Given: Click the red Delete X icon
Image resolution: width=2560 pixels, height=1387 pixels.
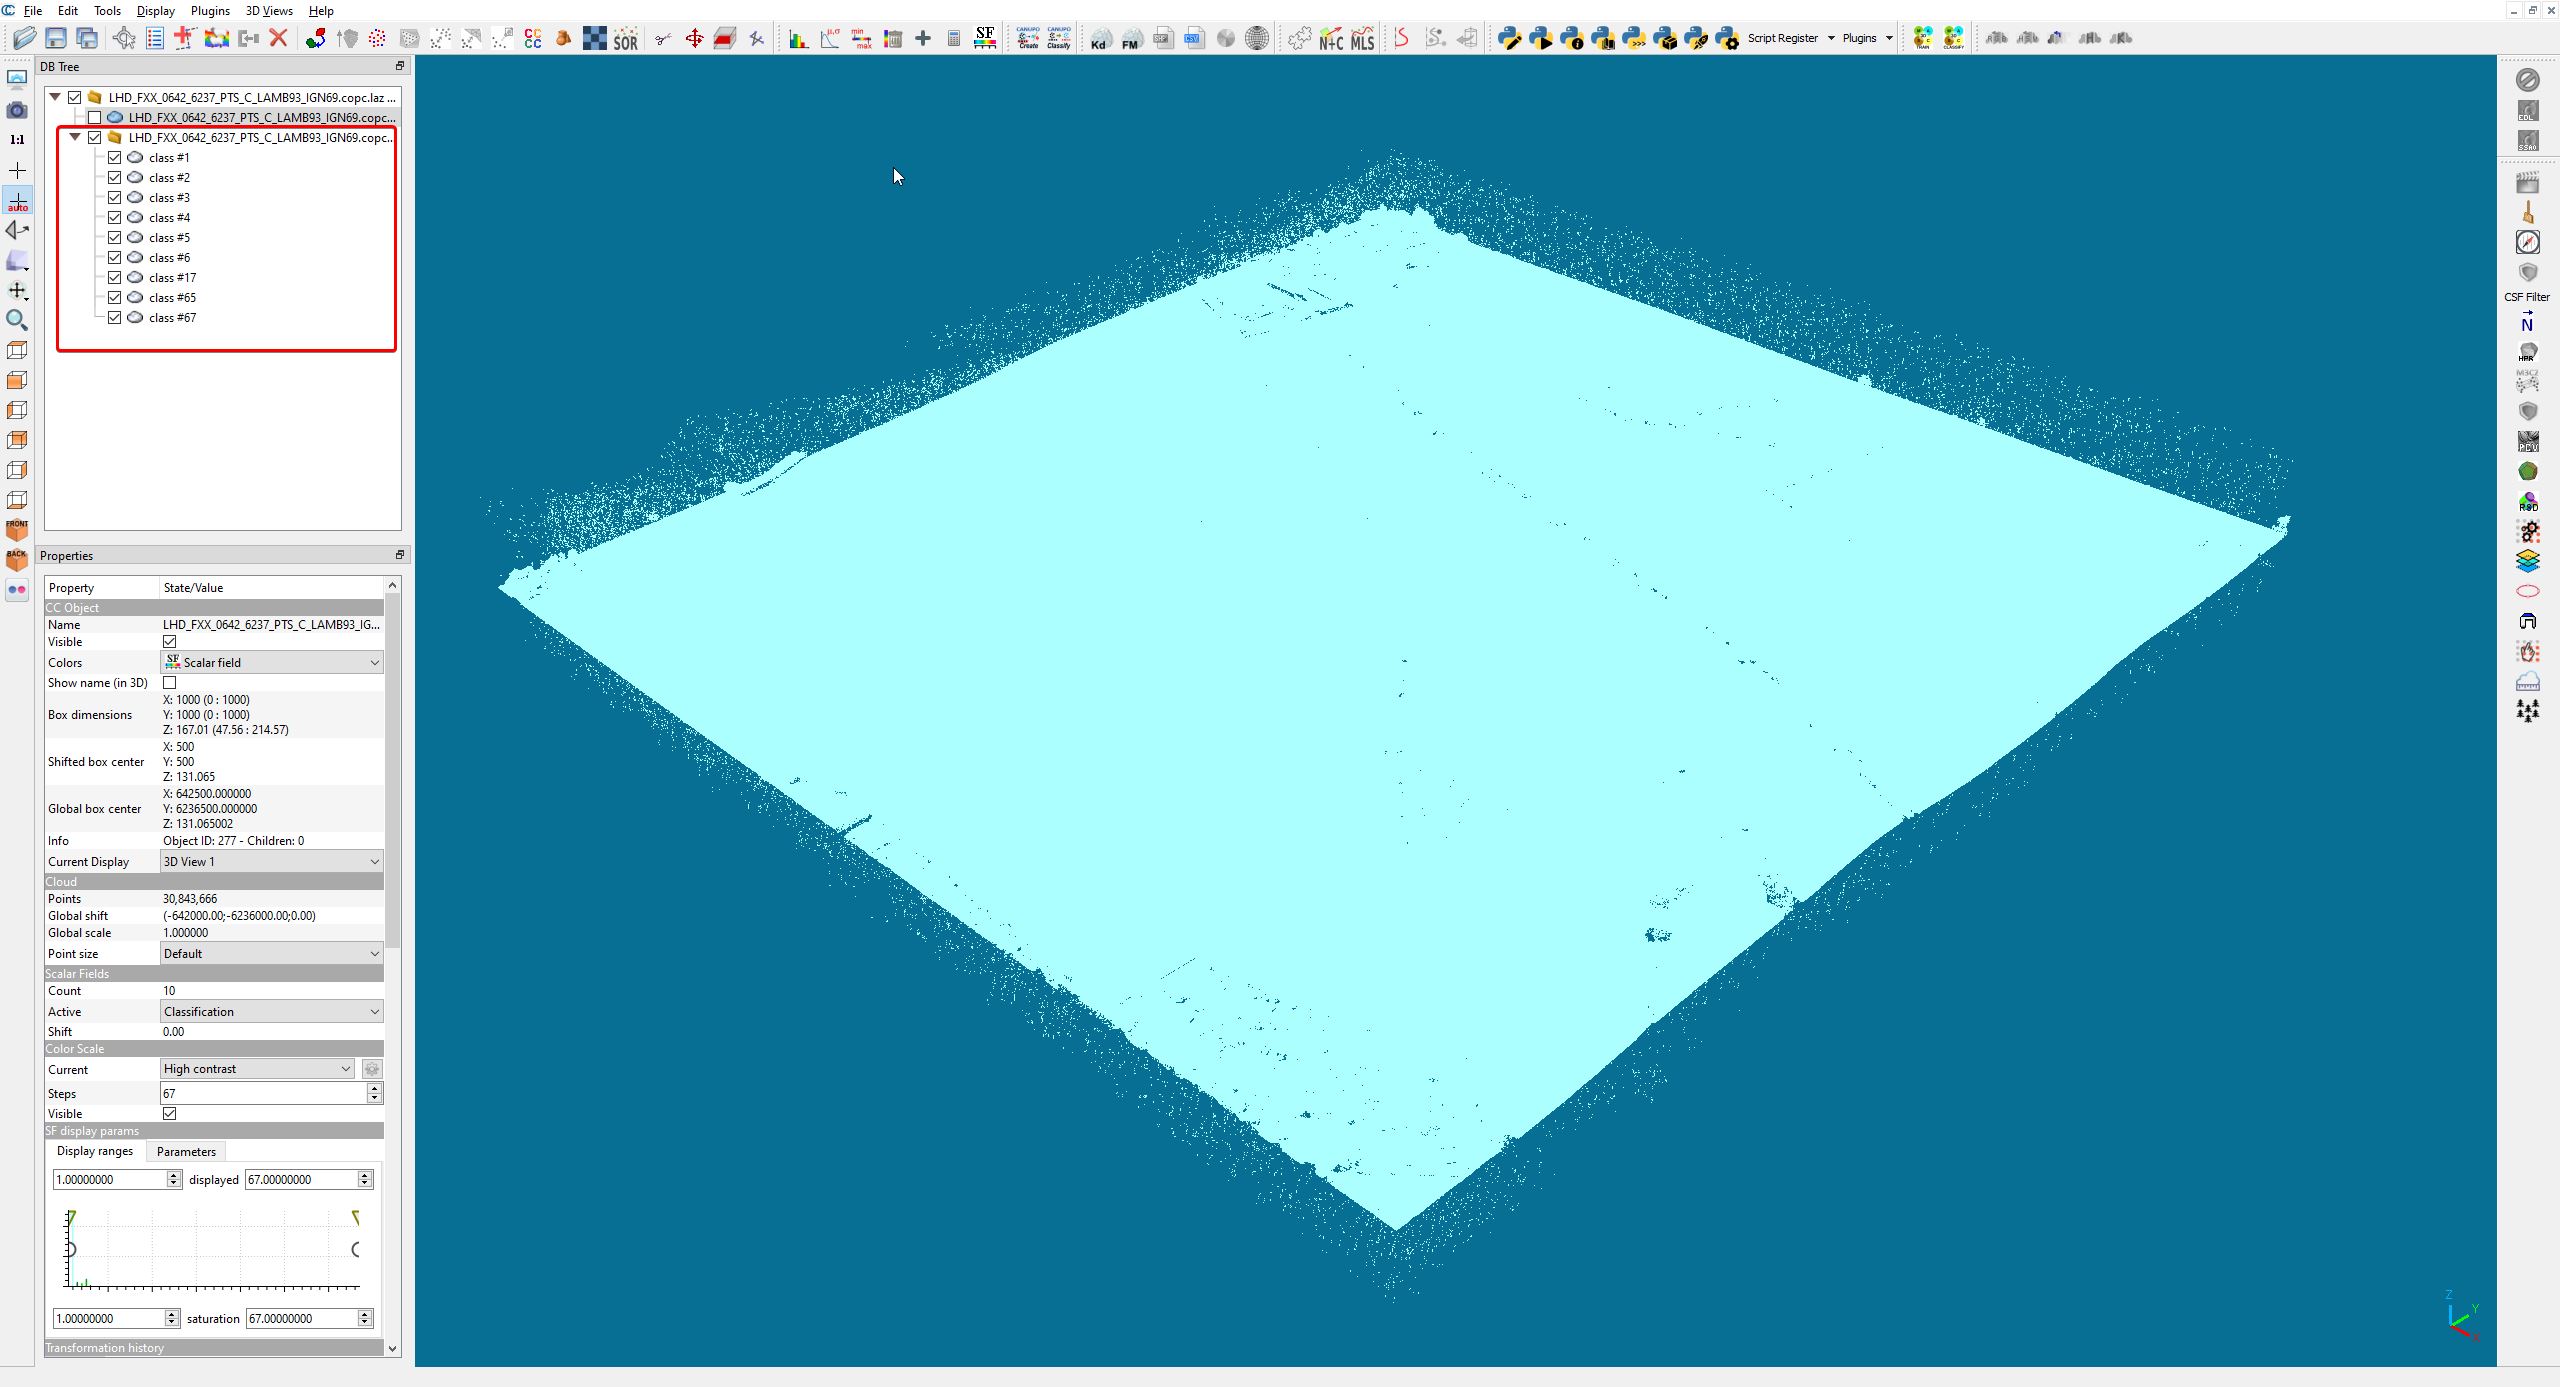Looking at the screenshot, I should (279, 38).
